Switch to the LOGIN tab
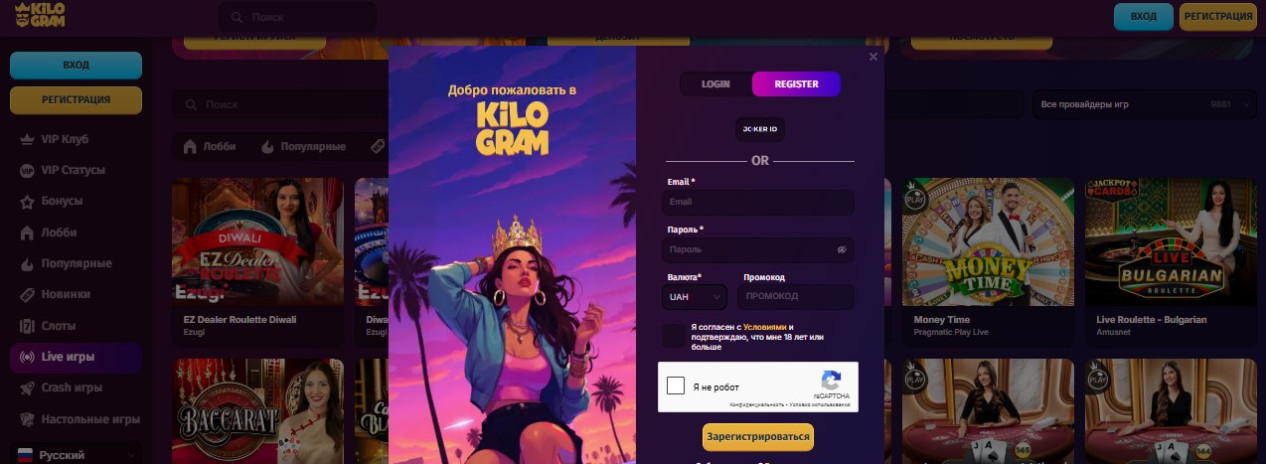1266x464 pixels. coord(715,84)
